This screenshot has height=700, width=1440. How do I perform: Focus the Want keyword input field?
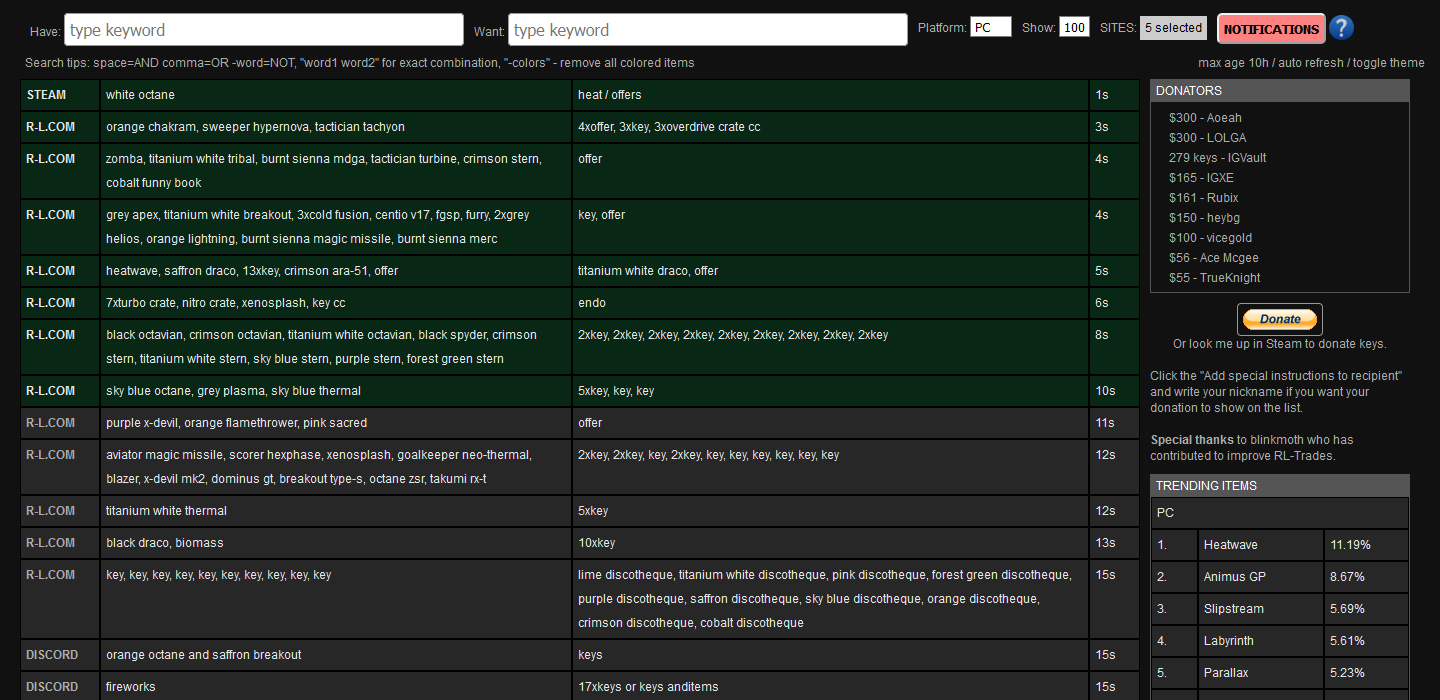click(708, 30)
